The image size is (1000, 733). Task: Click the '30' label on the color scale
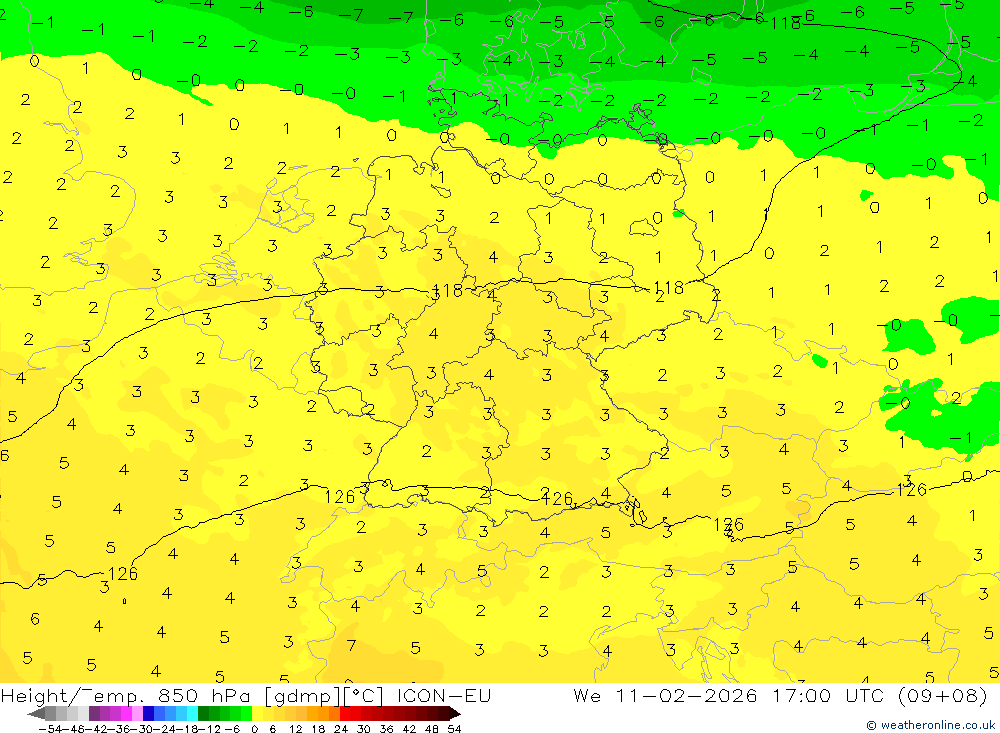tap(364, 729)
